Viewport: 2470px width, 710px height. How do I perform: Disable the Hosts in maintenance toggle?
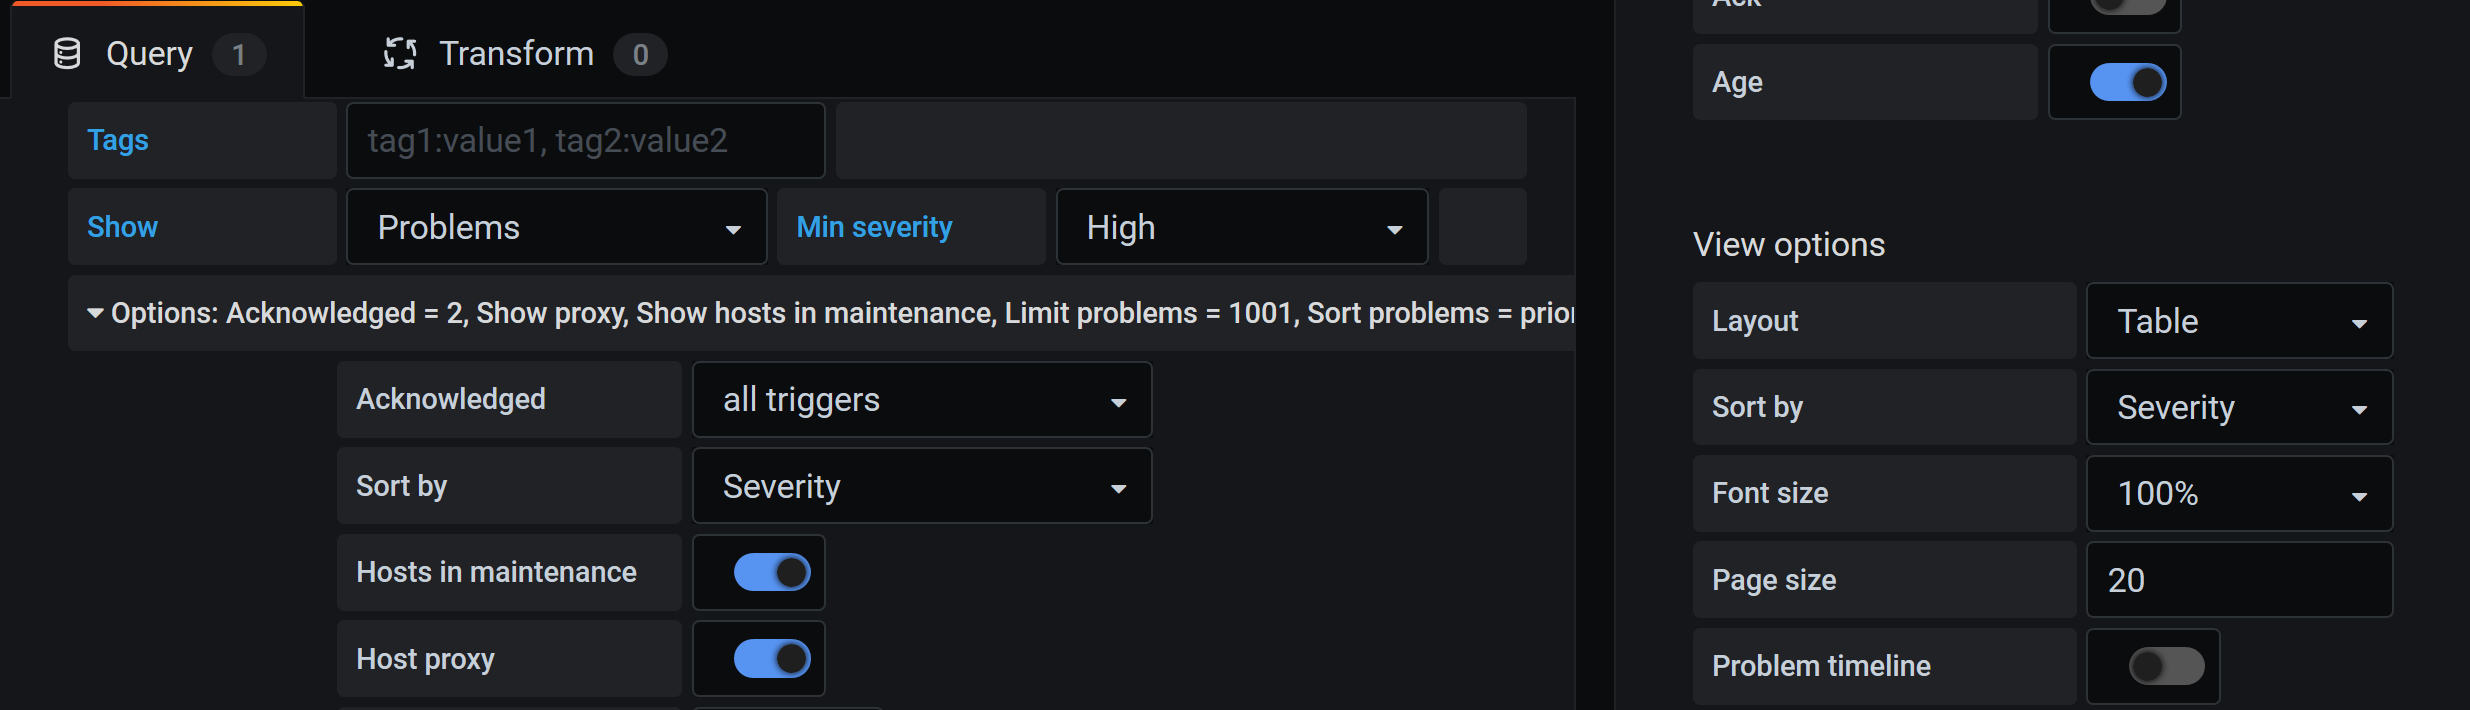759,572
